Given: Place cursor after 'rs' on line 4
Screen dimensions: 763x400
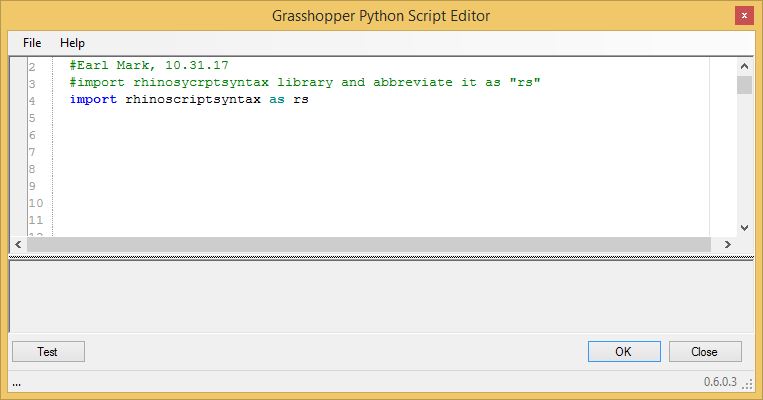Looking at the screenshot, I should 309,99.
